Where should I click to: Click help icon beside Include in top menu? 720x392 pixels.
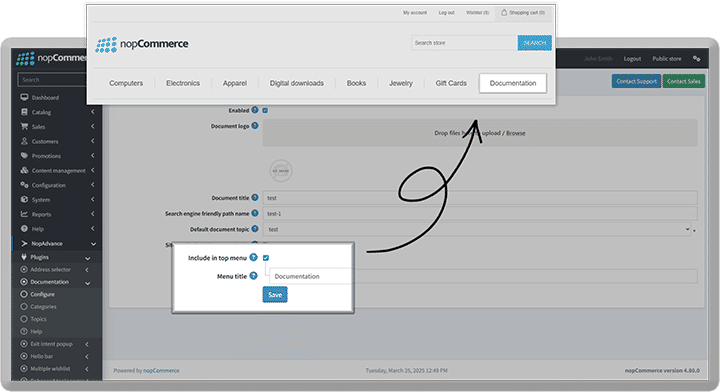(x=253, y=257)
